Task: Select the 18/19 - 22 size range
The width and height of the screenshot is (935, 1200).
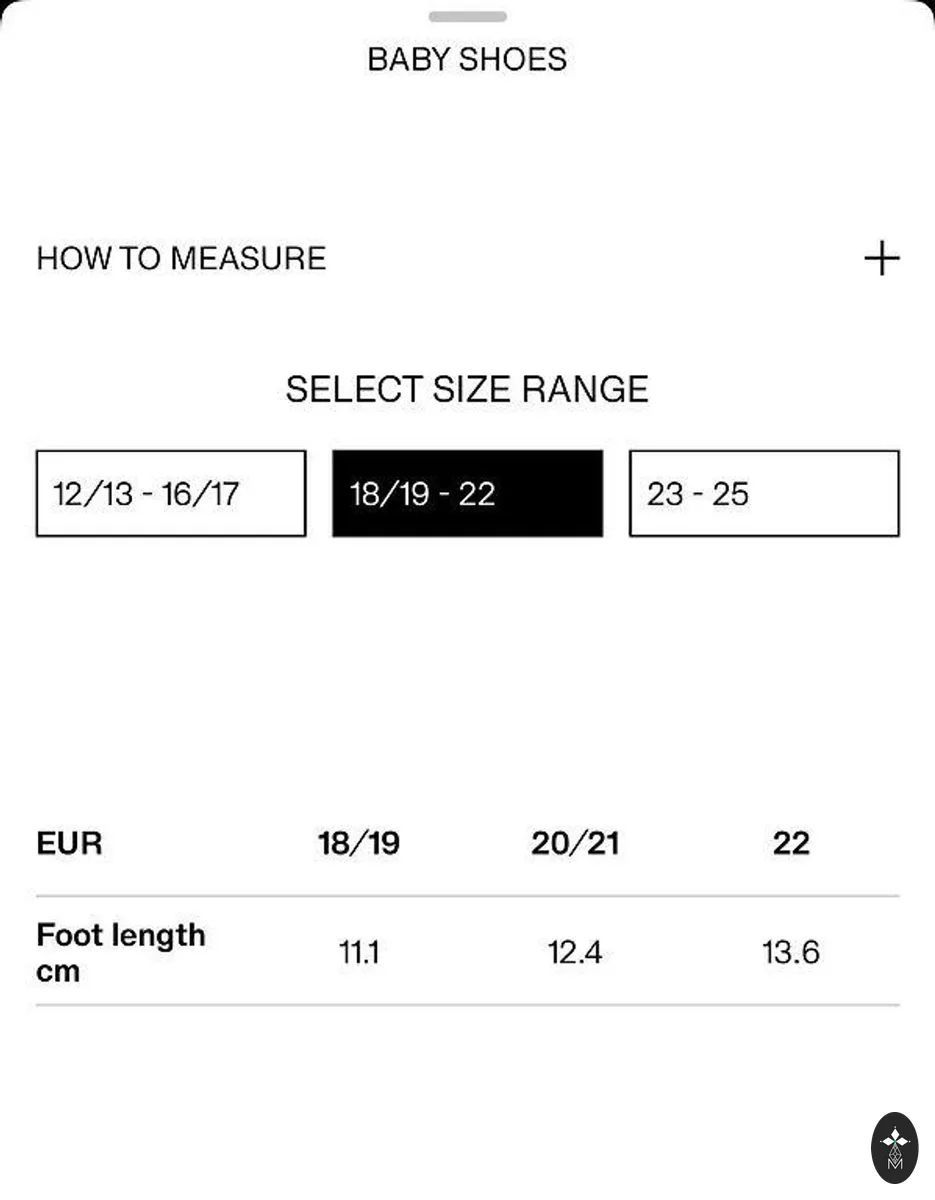Action: (x=467, y=493)
